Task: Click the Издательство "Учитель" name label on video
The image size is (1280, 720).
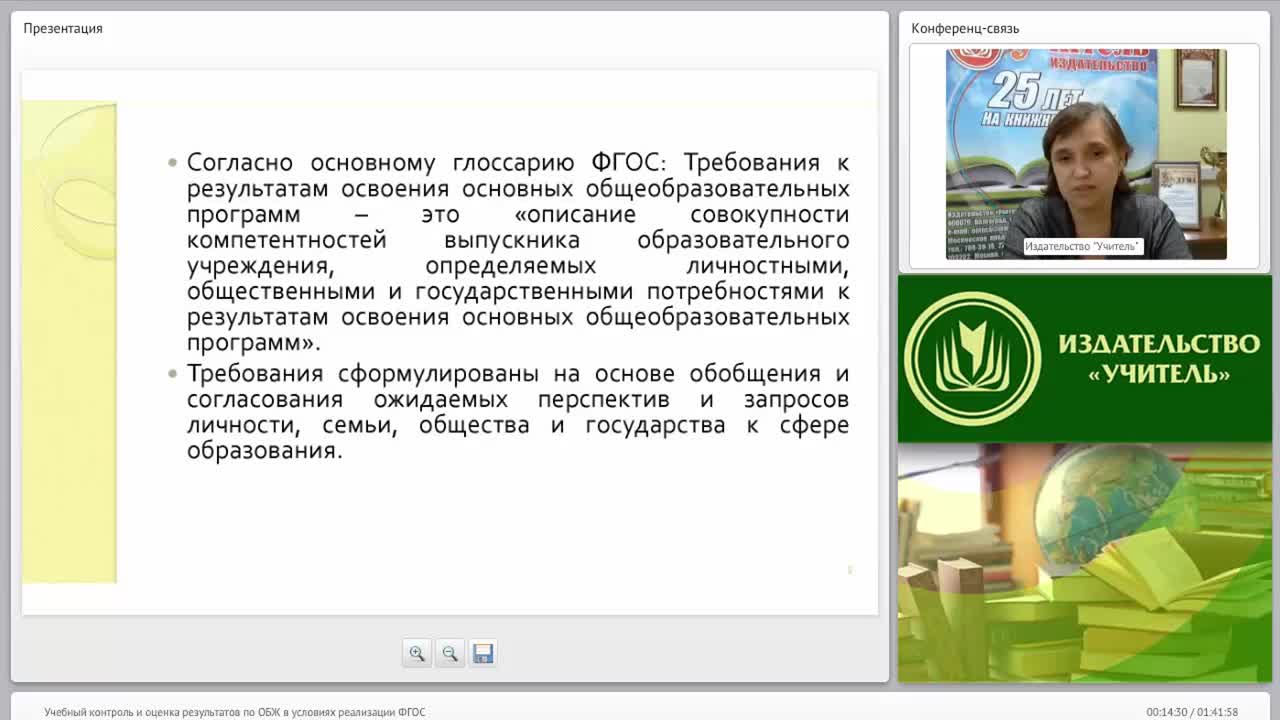Action: coord(1082,246)
